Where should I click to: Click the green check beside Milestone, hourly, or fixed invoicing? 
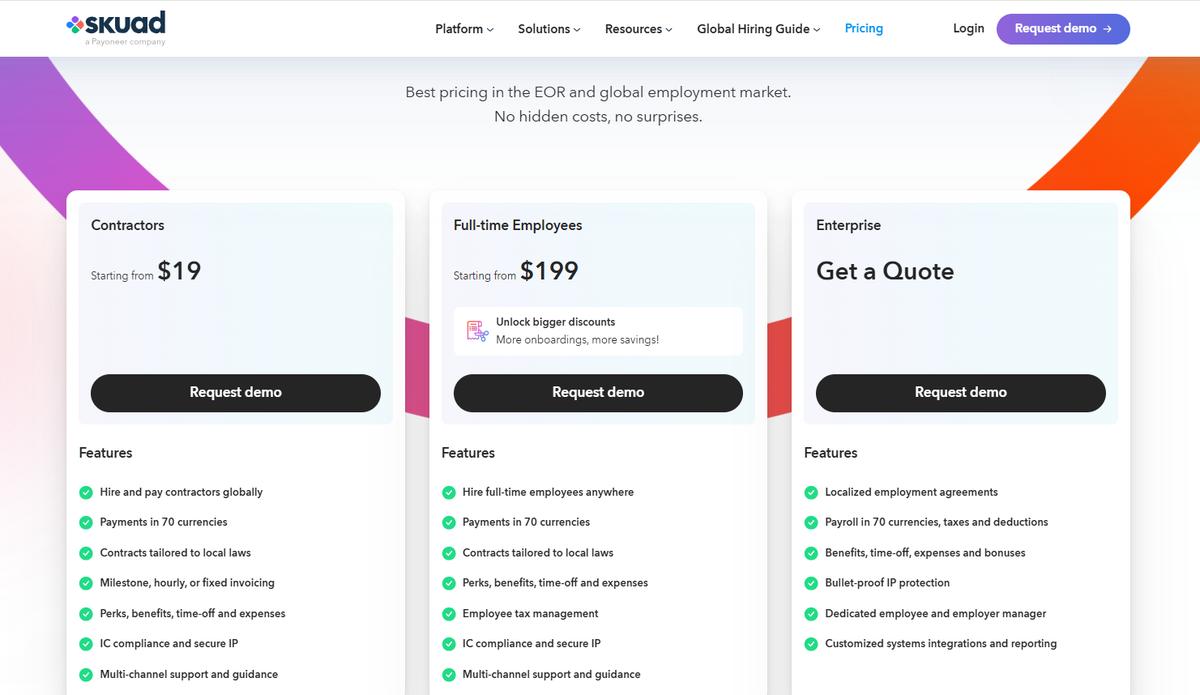click(x=86, y=583)
